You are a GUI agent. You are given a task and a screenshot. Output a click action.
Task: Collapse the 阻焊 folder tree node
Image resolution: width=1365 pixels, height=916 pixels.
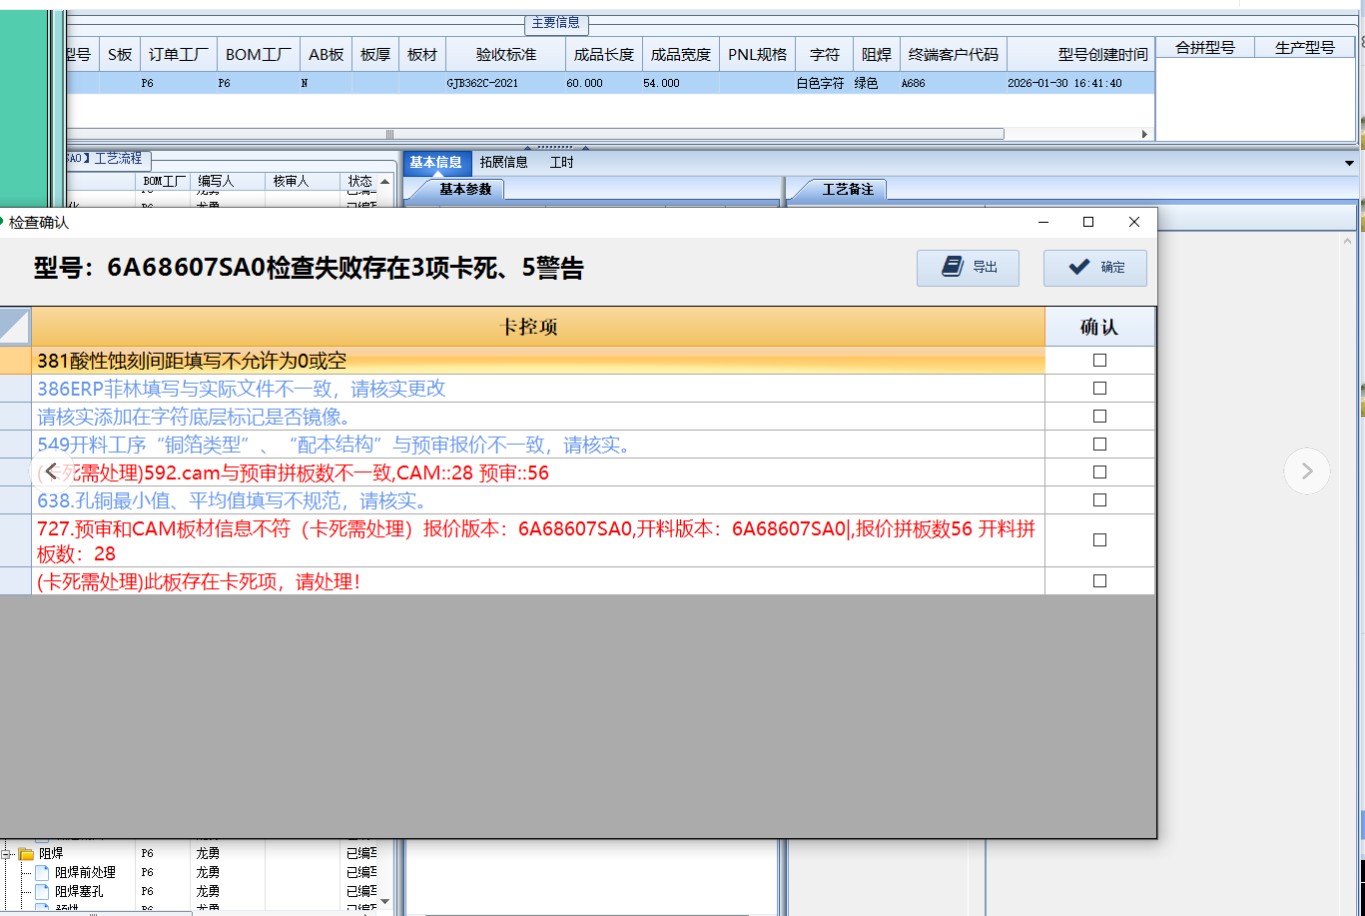coord(7,854)
